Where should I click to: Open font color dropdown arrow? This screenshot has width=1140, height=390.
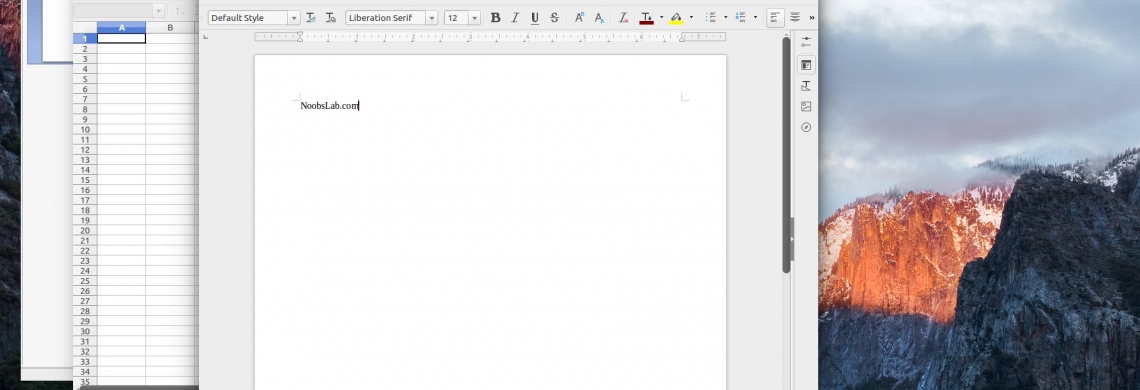661,17
